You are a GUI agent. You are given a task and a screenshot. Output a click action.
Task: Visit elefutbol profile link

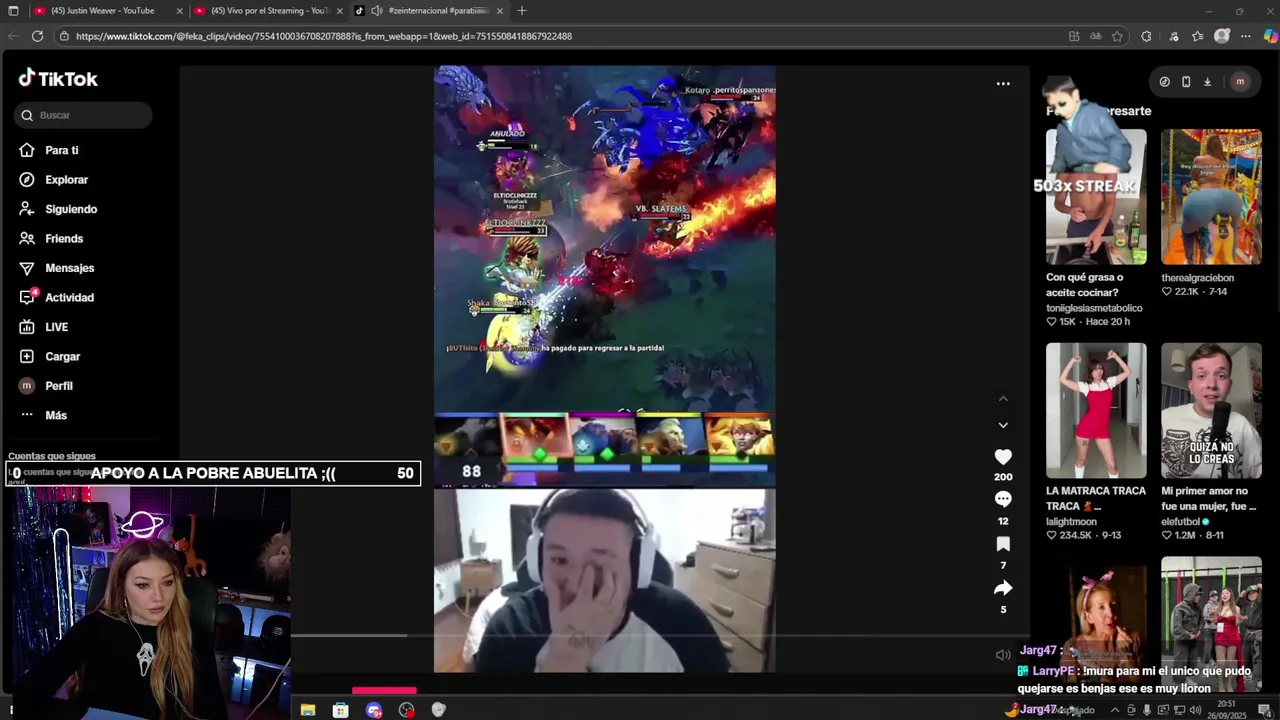coord(1180,522)
